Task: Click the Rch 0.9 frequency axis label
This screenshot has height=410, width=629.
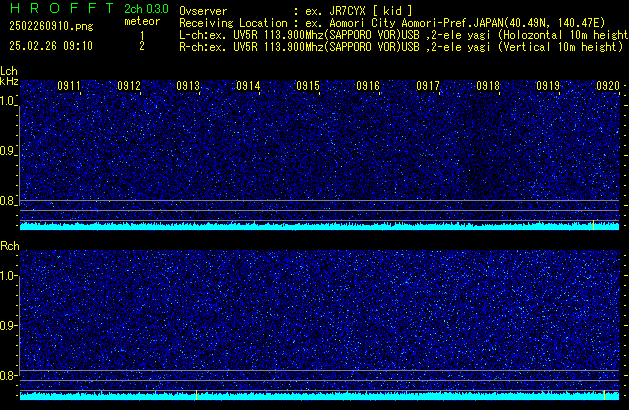Action: pyautogui.click(x=8, y=325)
